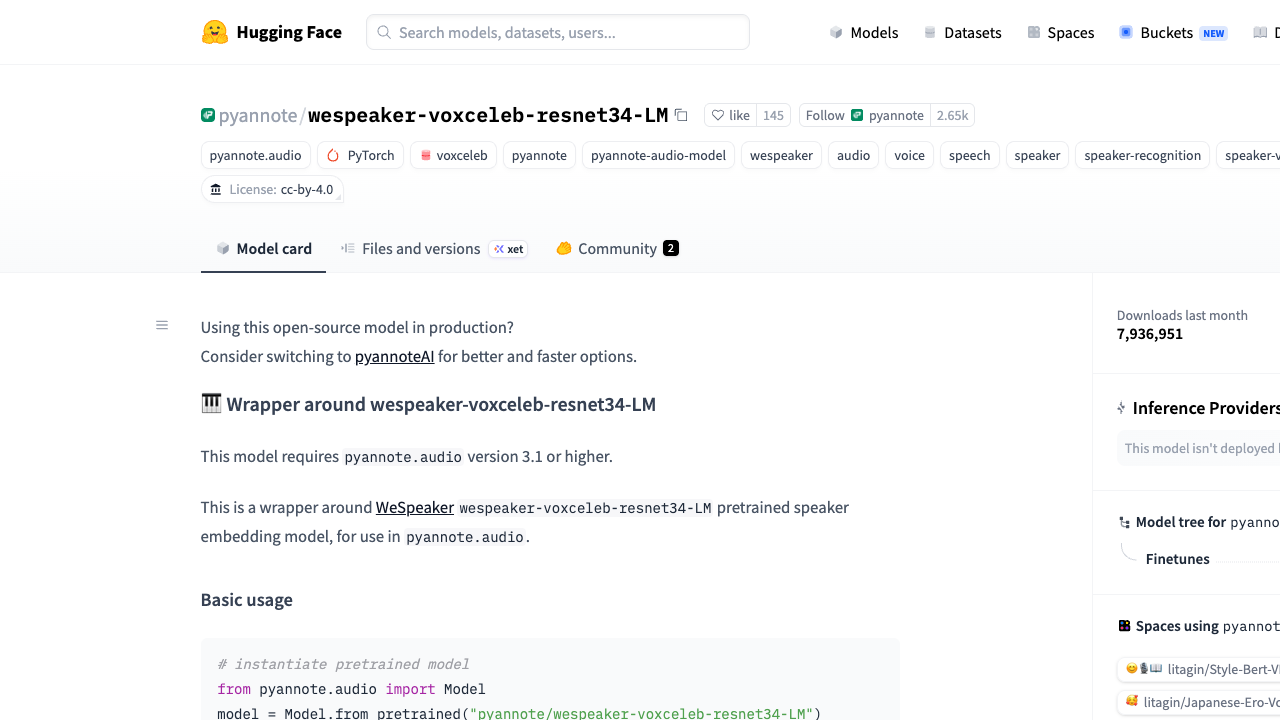Select the PyTorch tag
Screen dimensions: 1280x720
pos(361,155)
